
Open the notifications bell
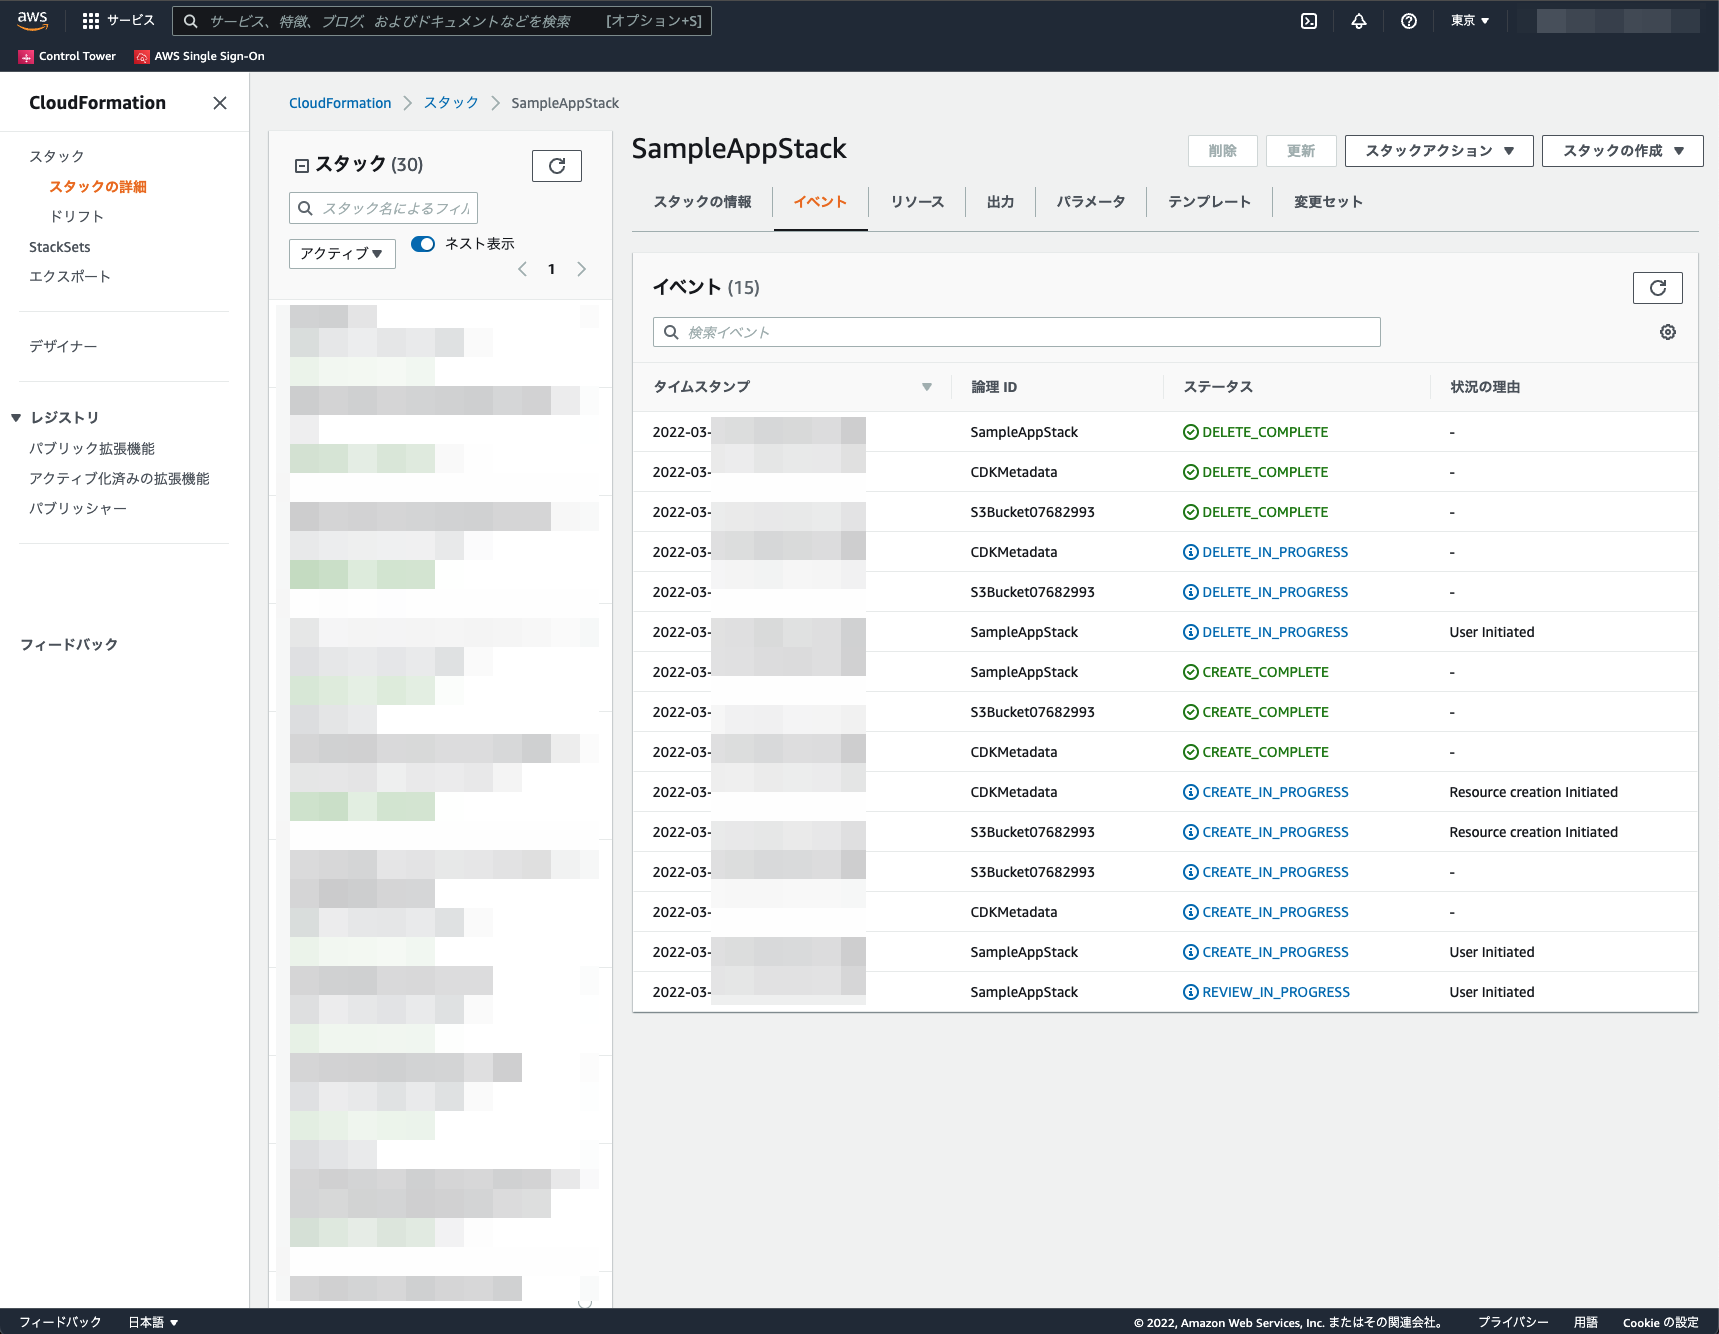point(1359,21)
